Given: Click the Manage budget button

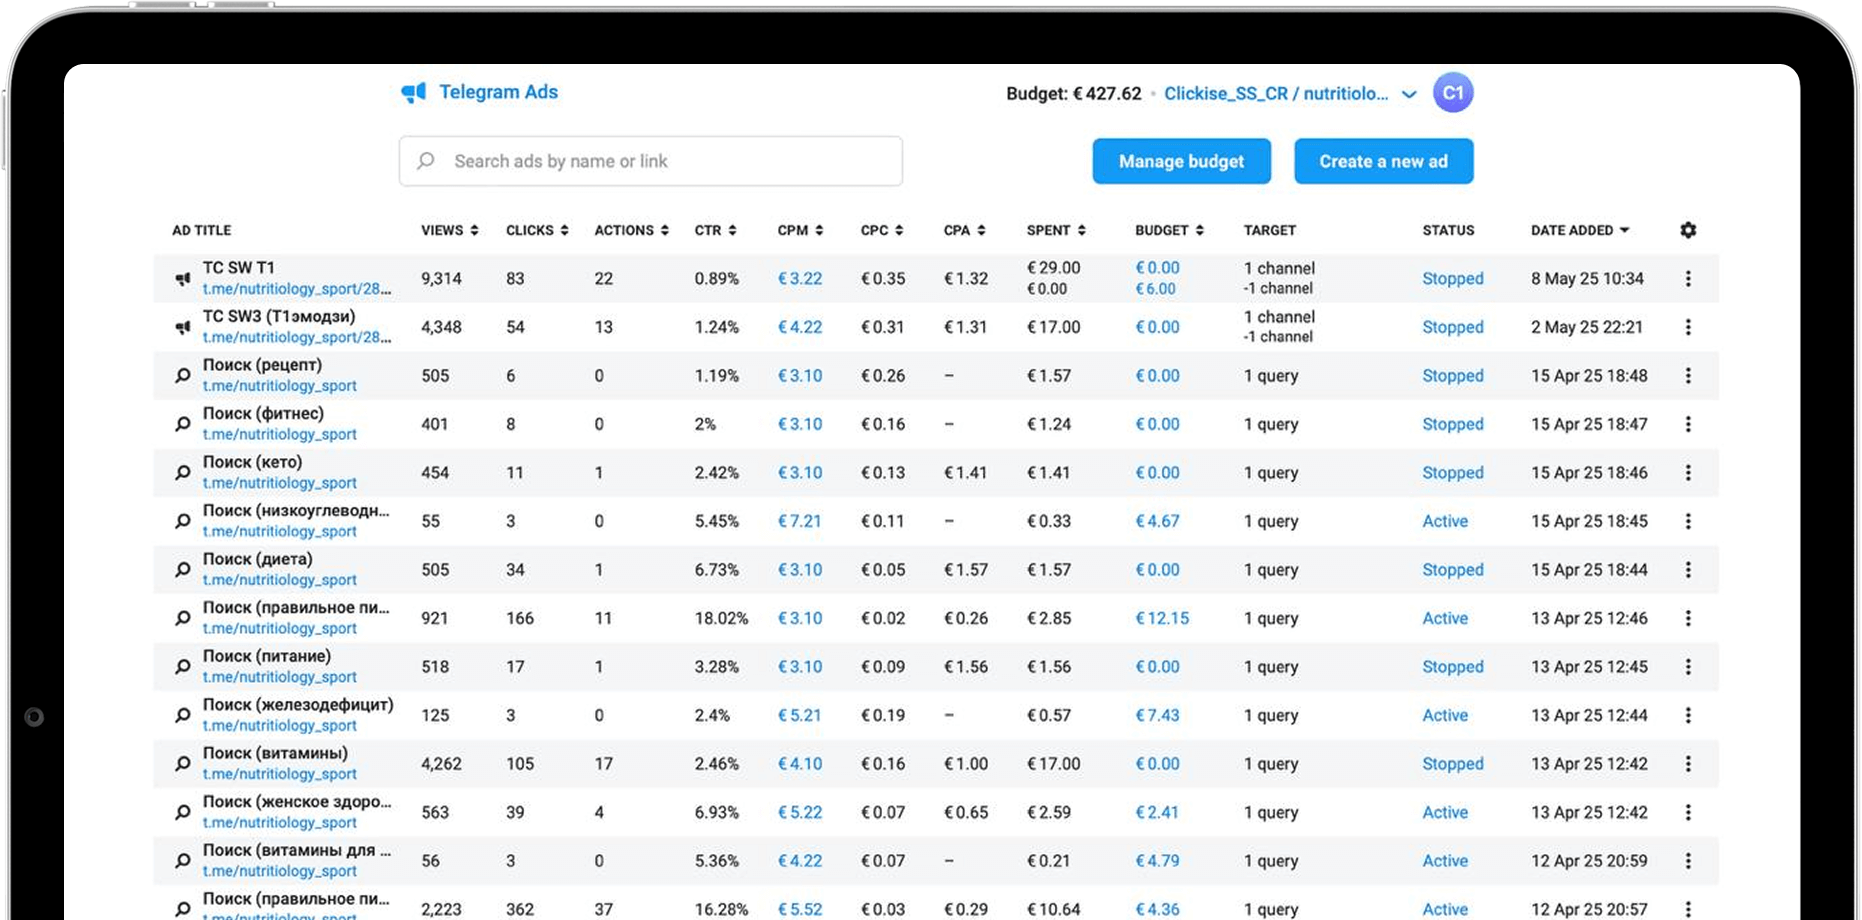Looking at the screenshot, I should (1182, 161).
